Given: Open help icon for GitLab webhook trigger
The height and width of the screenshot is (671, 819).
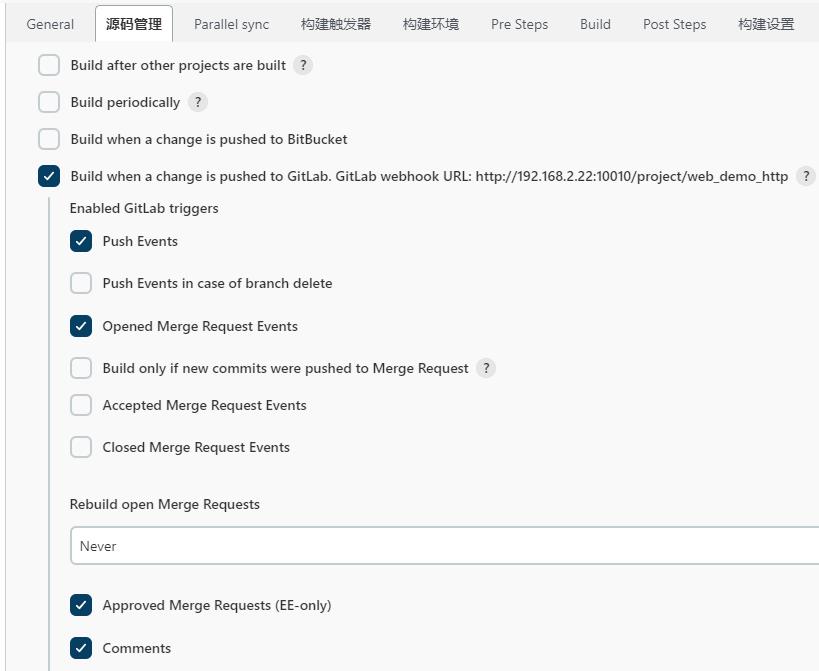Looking at the screenshot, I should click(805, 176).
